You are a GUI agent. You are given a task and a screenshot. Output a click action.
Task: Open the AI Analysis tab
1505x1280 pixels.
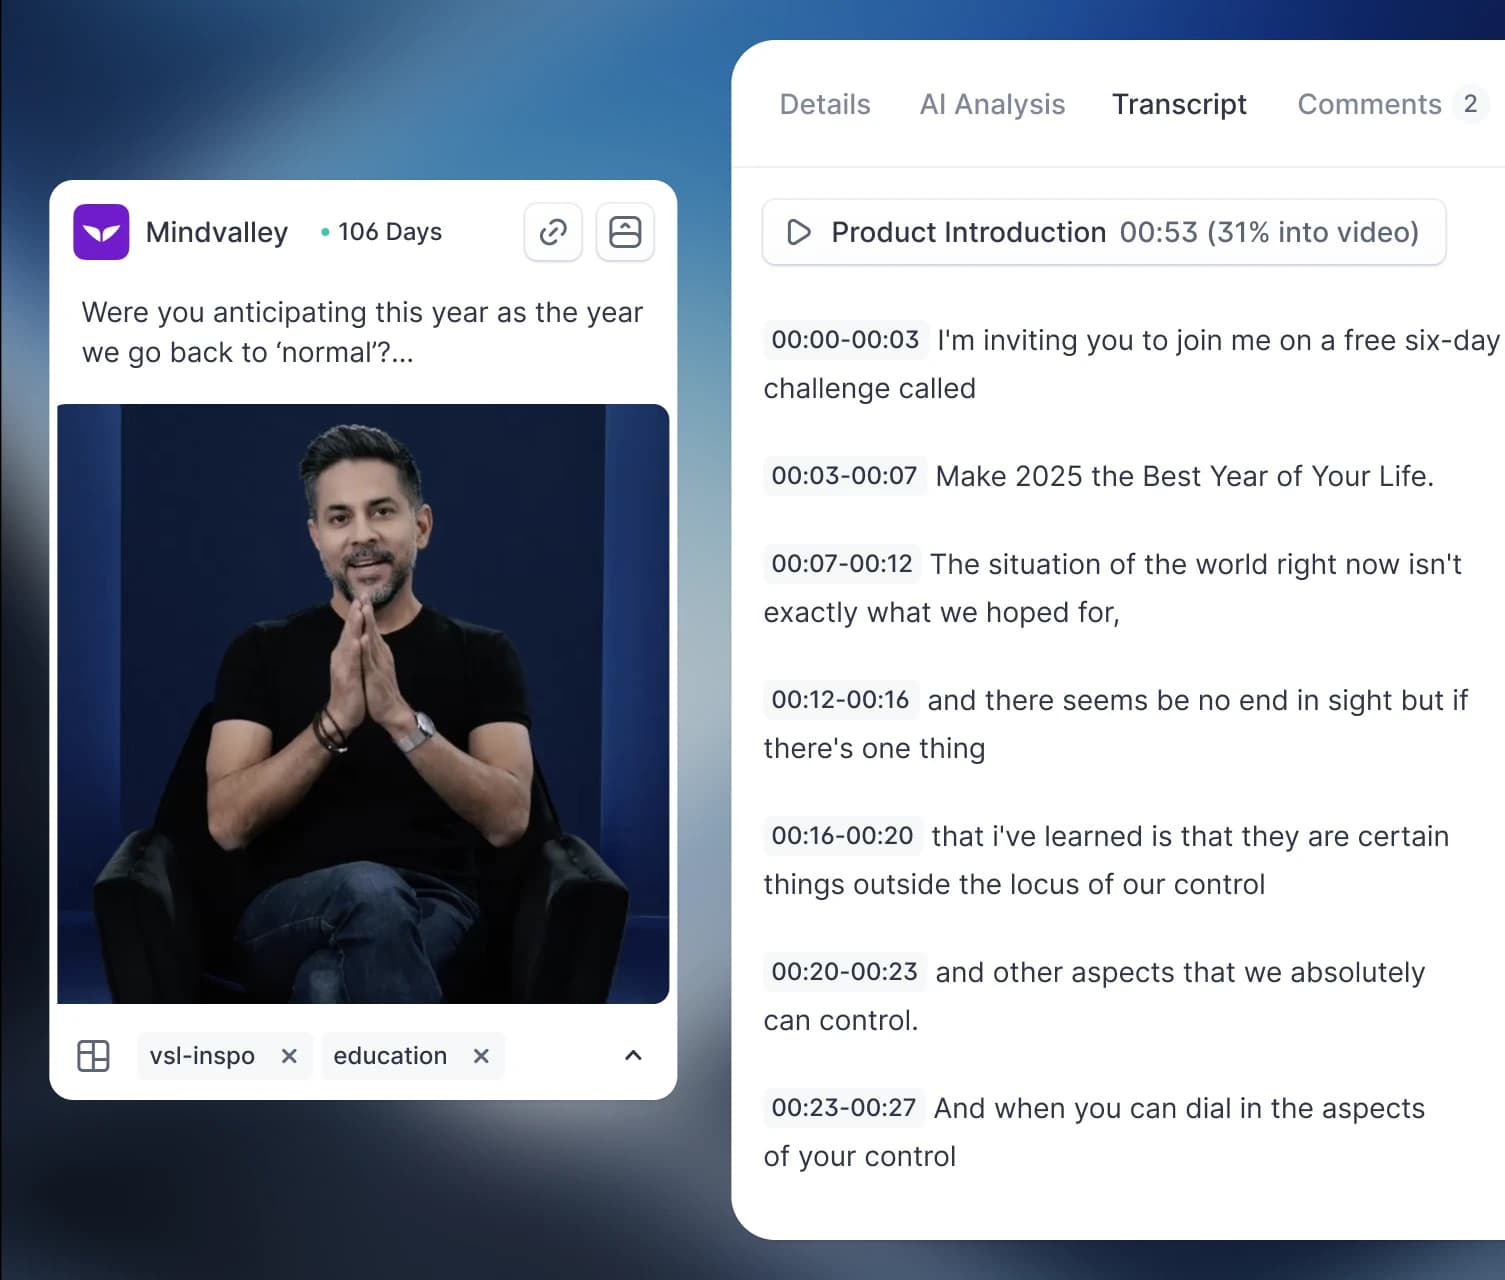coord(992,104)
